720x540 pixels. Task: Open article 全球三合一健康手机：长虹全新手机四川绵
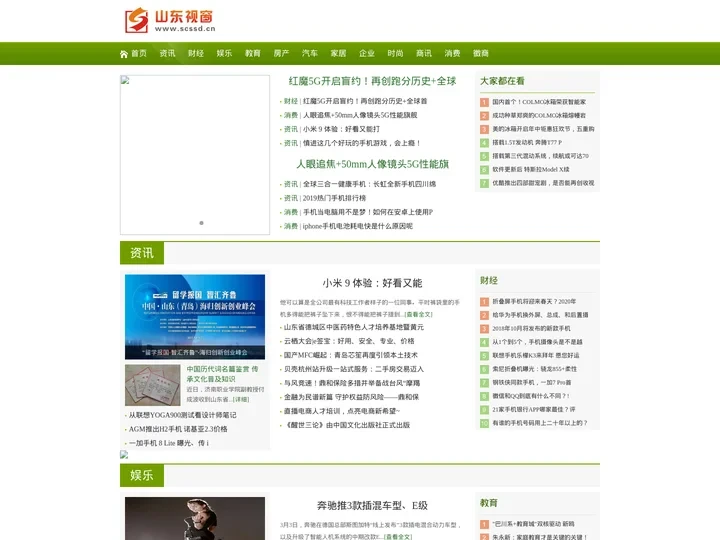(369, 184)
